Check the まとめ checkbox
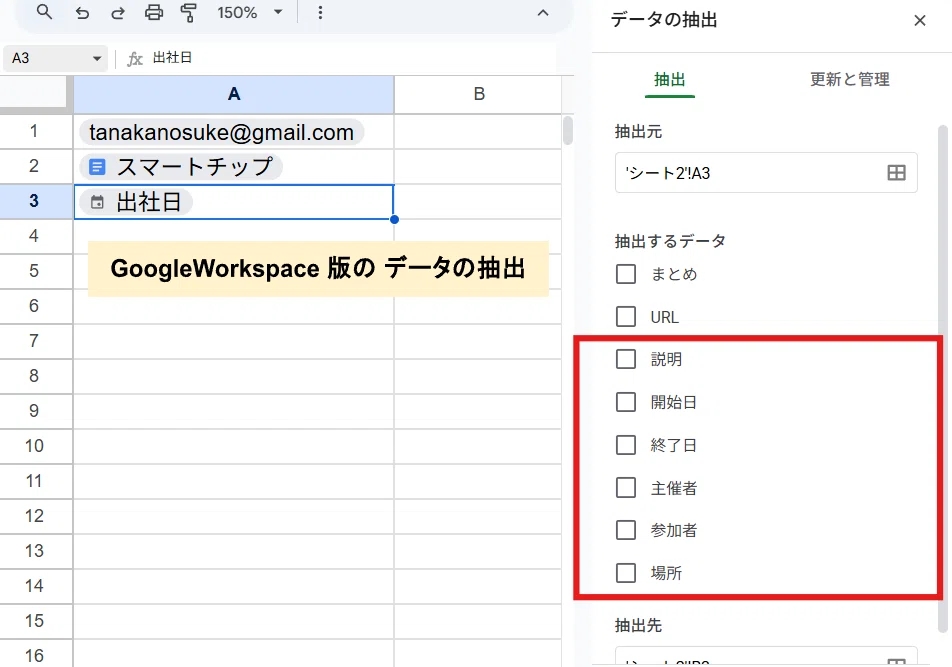The image size is (952, 667). click(625, 274)
